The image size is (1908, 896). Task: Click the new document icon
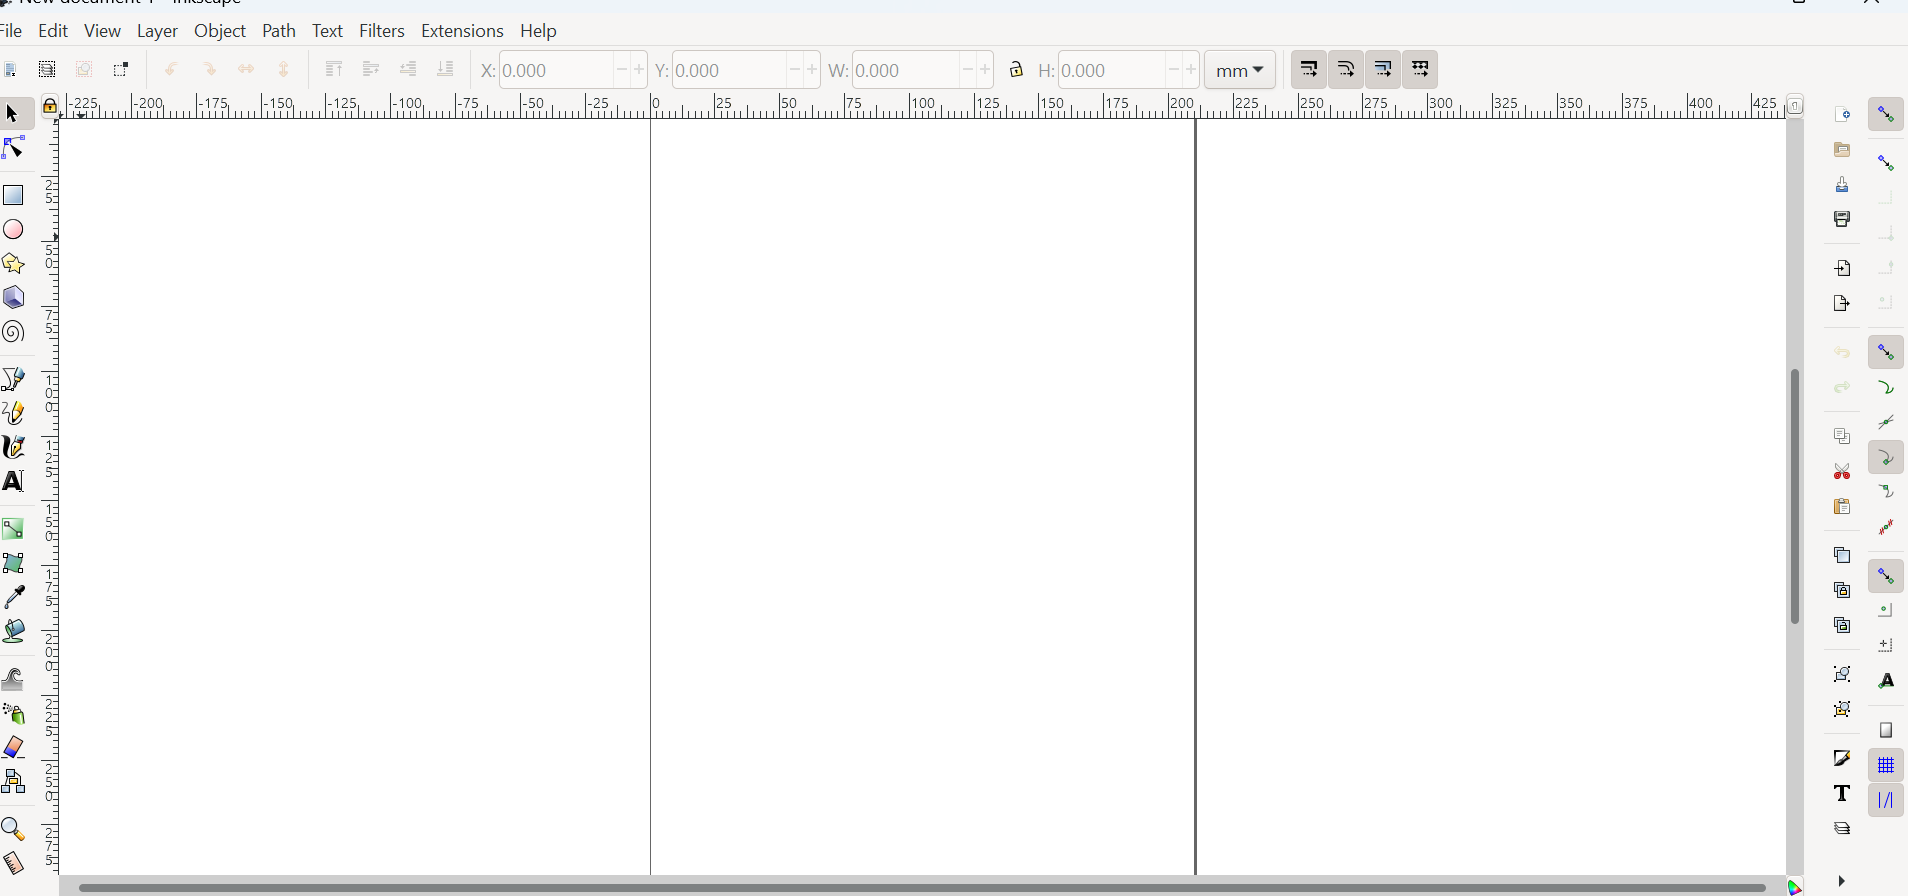click(x=1842, y=115)
